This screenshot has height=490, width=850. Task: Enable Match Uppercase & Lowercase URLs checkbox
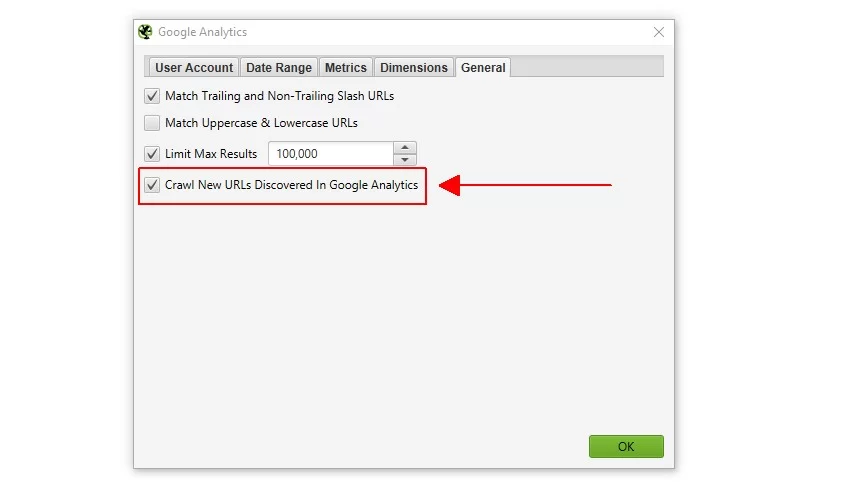click(x=152, y=123)
